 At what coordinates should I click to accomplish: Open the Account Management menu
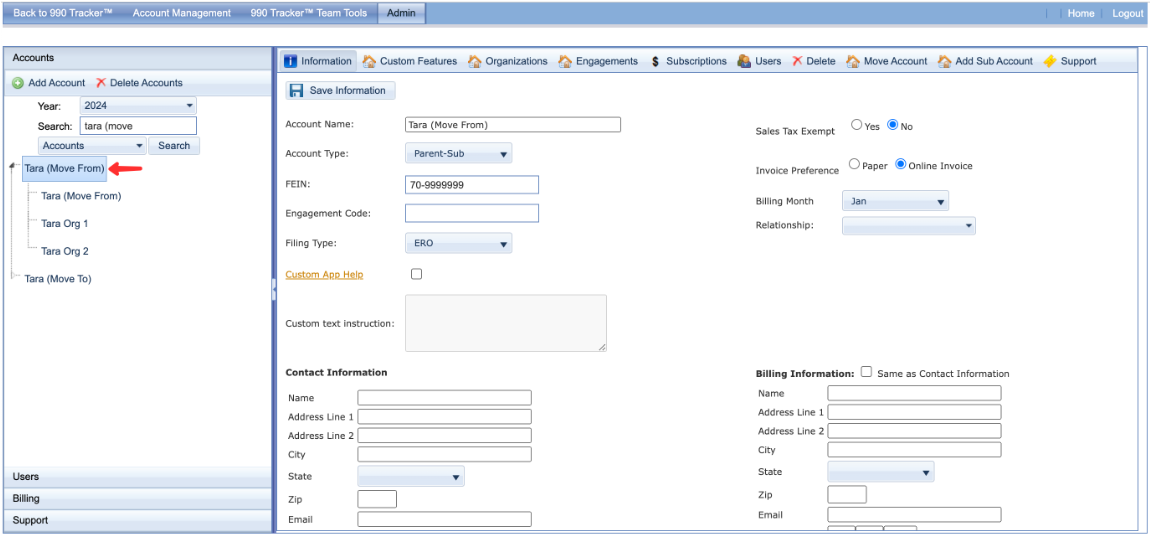pos(181,13)
